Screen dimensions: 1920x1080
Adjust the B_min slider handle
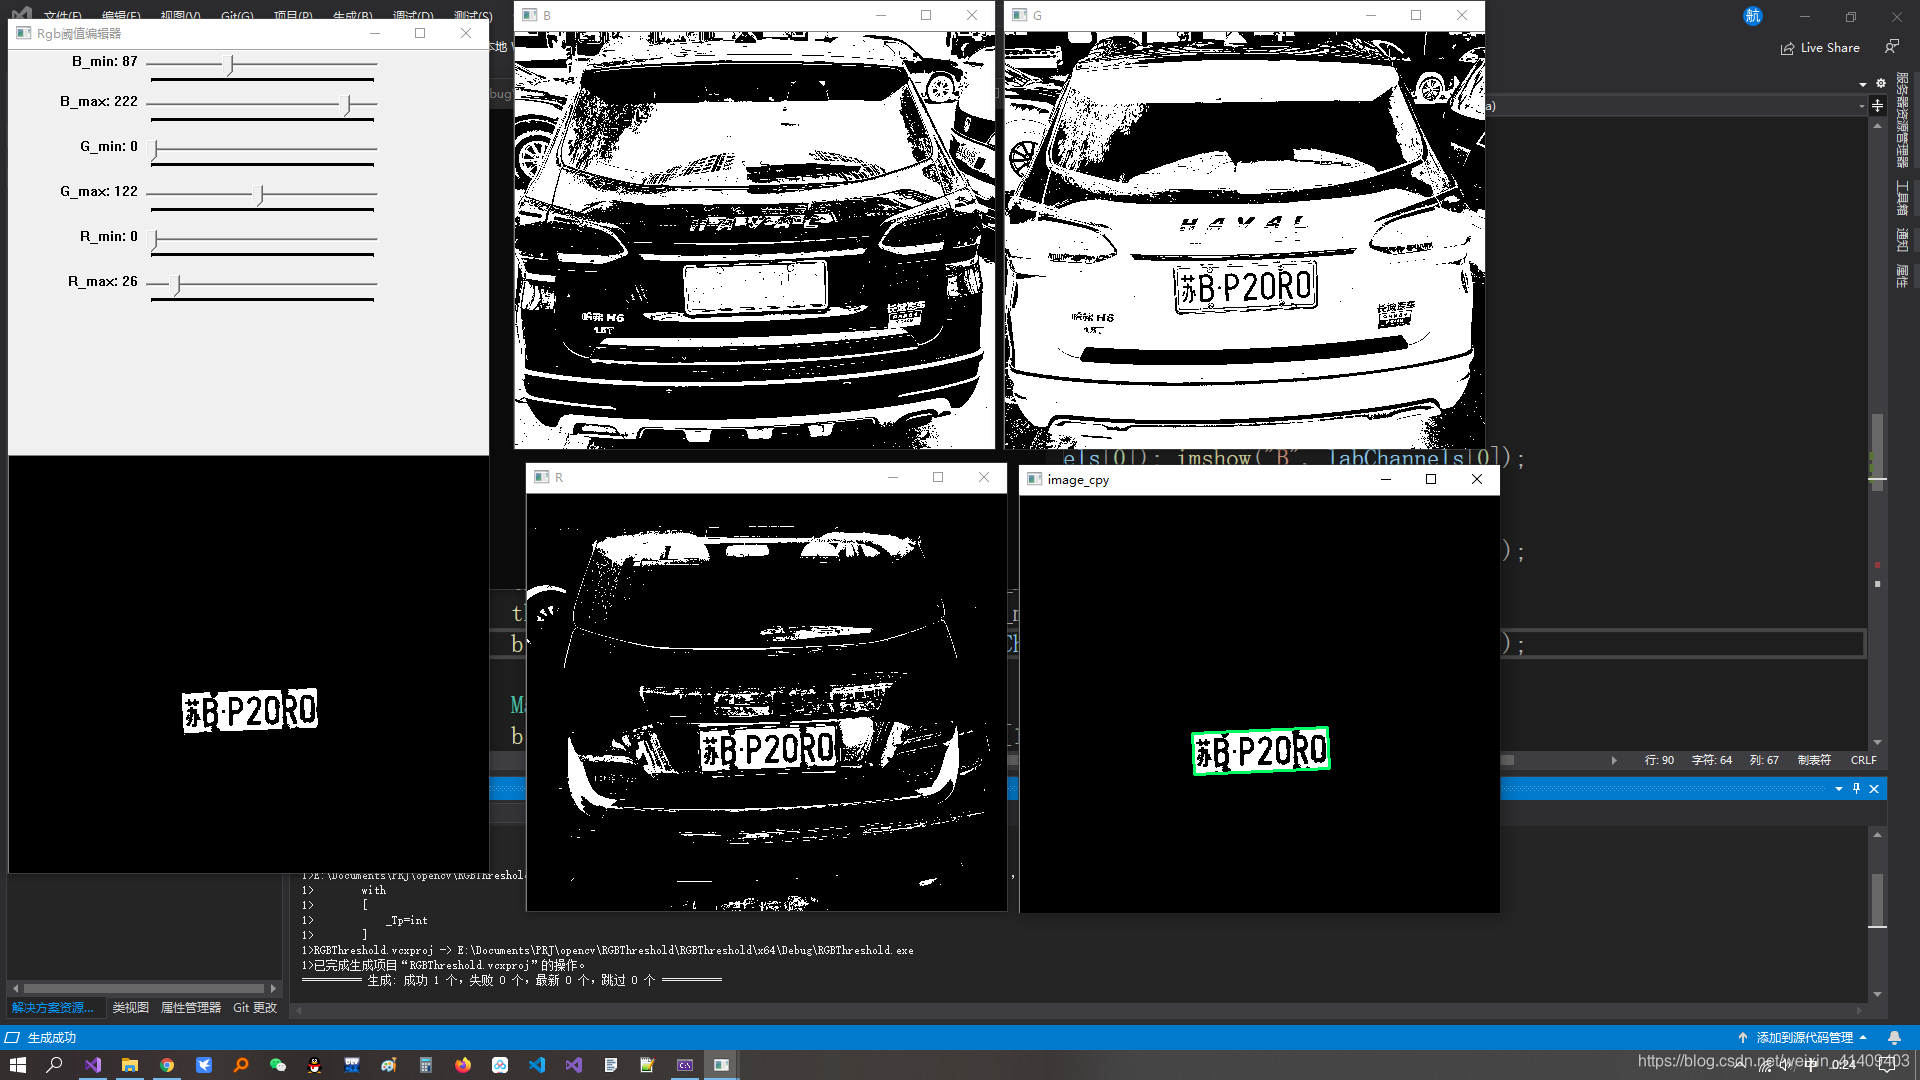pyautogui.click(x=230, y=64)
